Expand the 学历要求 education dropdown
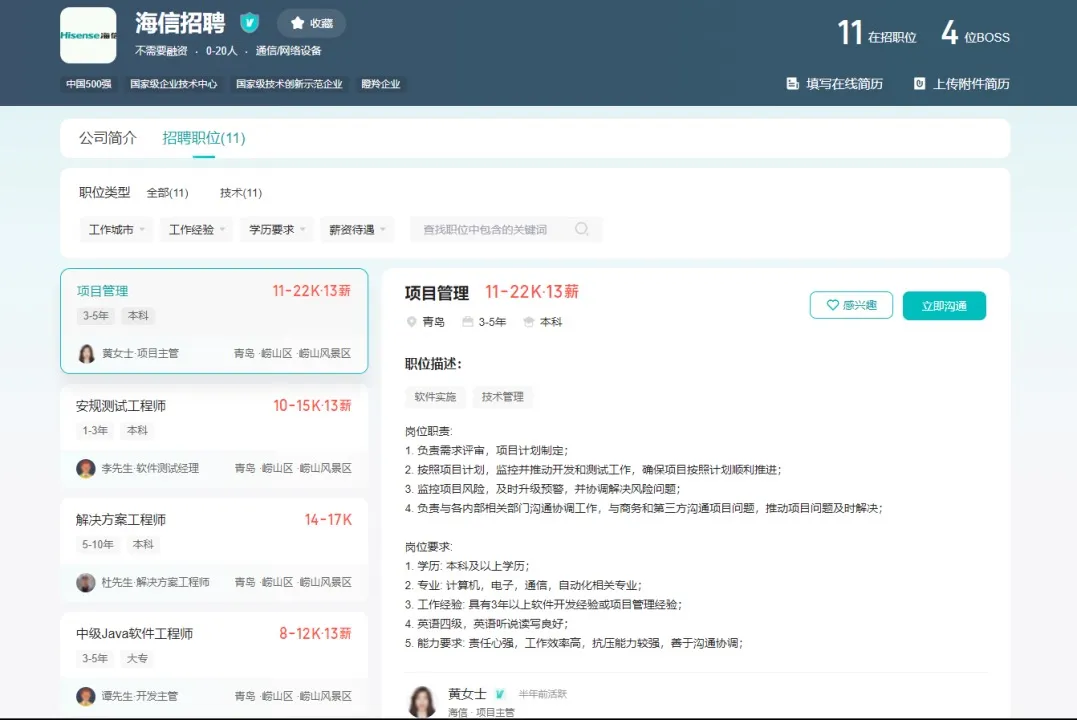This screenshot has width=1077, height=720. pos(277,230)
